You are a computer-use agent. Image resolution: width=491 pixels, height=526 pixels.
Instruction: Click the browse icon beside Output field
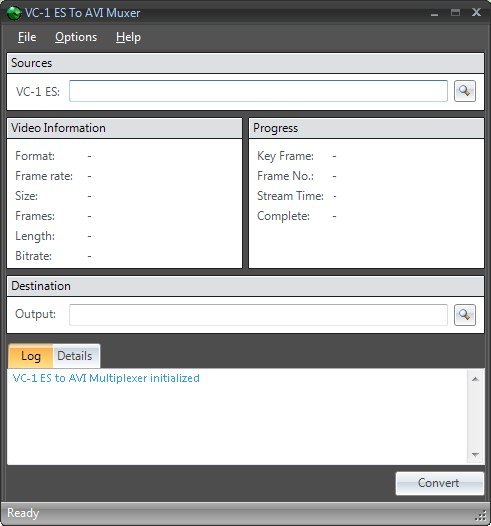[465, 315]
